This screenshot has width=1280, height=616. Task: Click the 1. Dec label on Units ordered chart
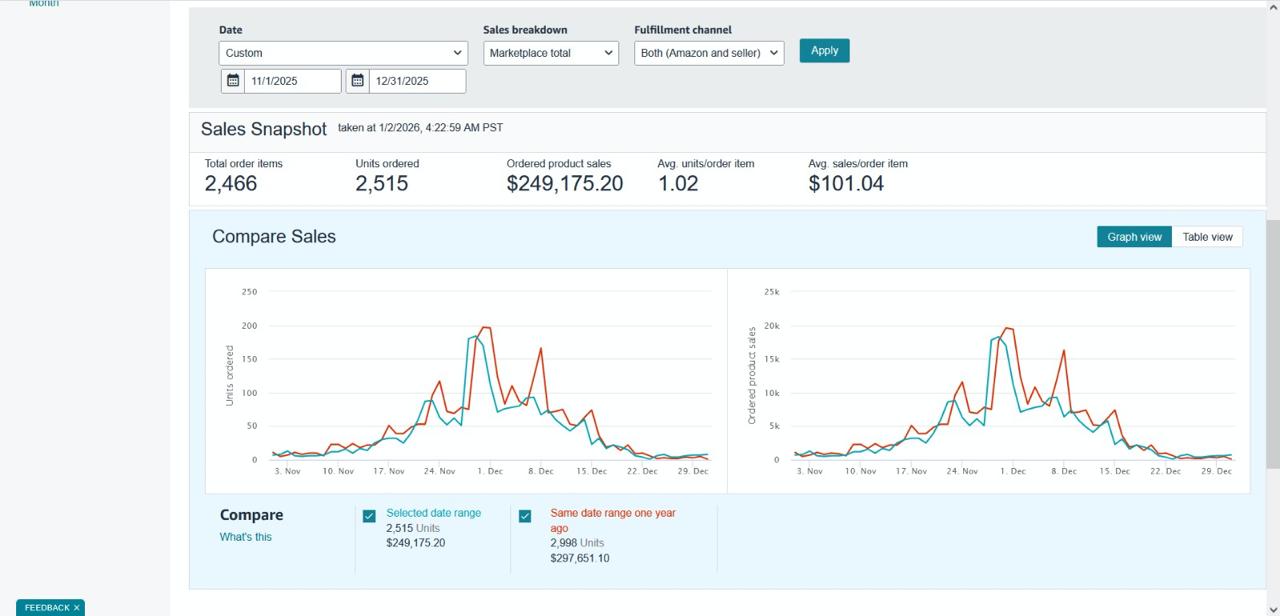click(490, 471)
